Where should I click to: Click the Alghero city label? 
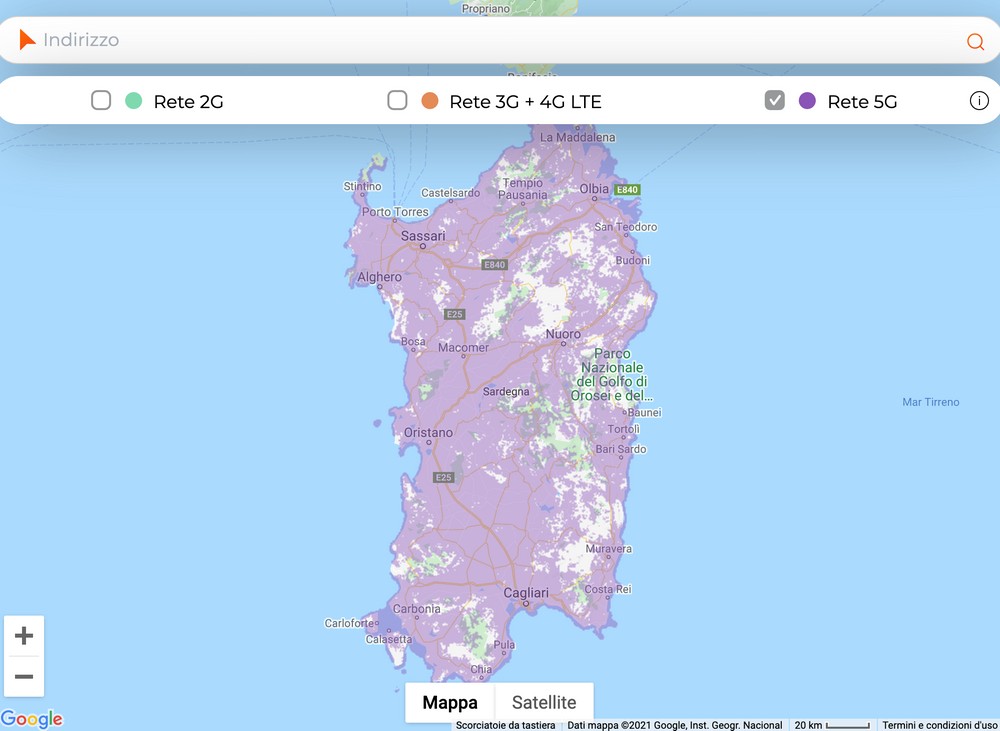[x=379, y=277]
